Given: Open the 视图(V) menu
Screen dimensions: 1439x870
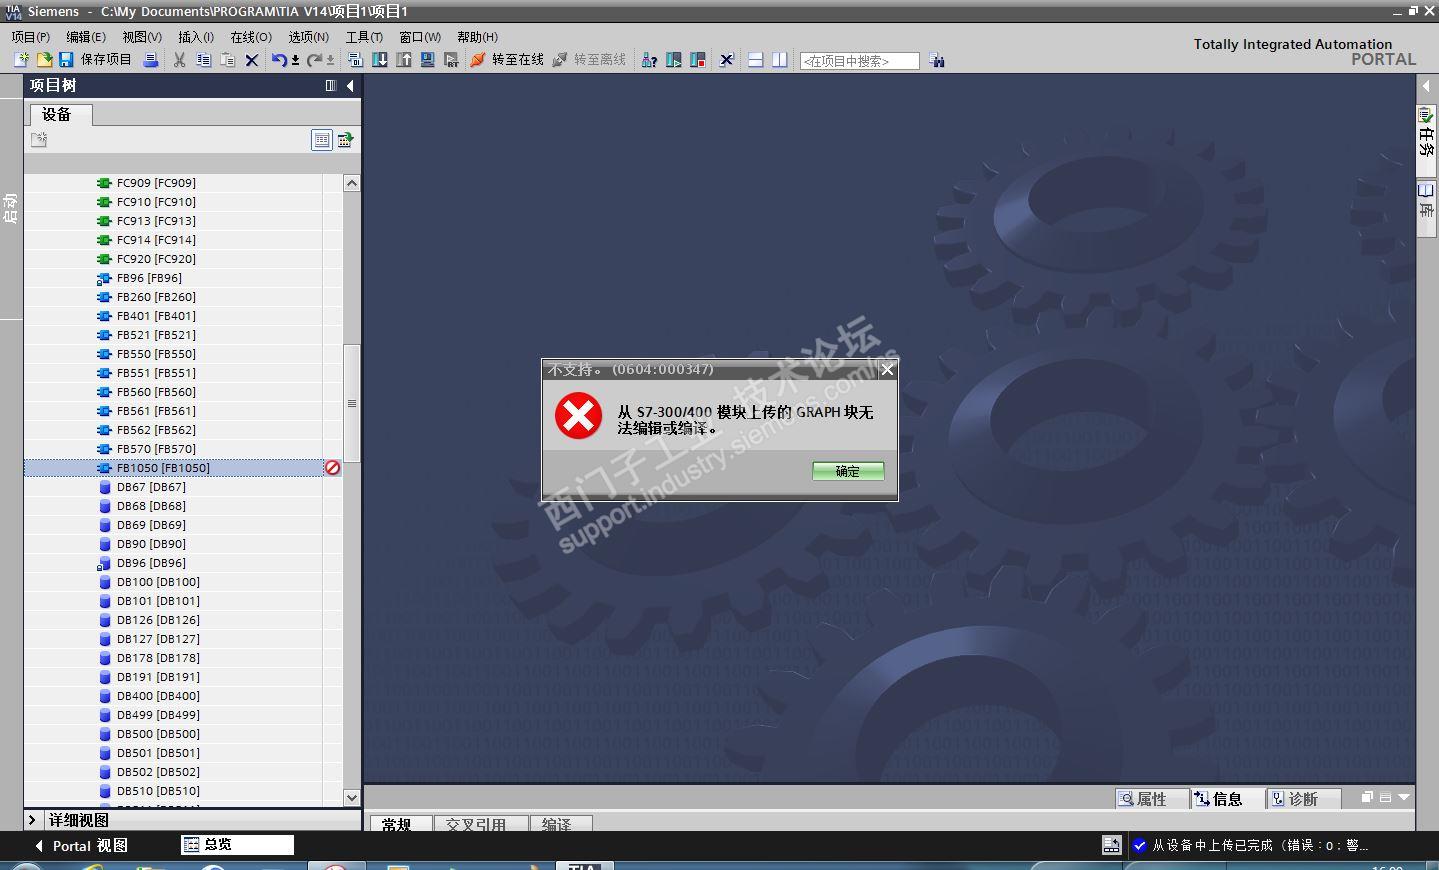Looking at the screenshot, I should [x=142, y=37].
